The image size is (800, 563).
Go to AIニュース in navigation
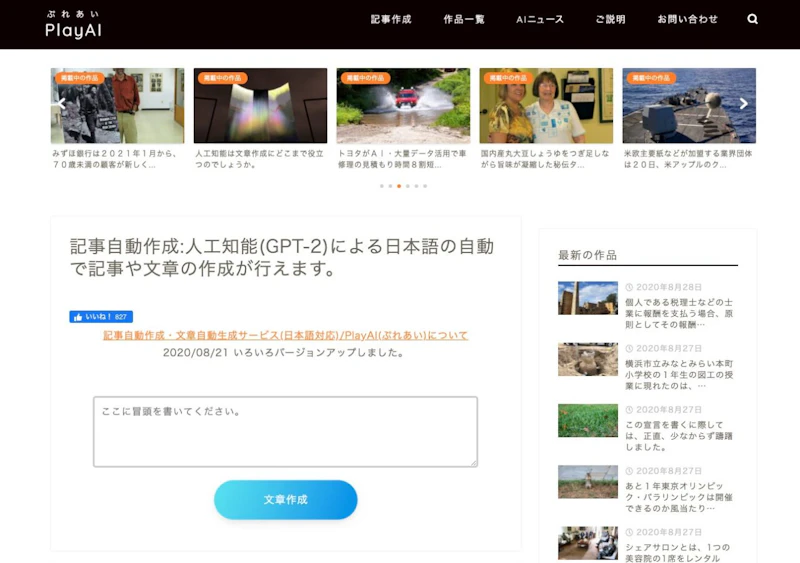[540, 19]
